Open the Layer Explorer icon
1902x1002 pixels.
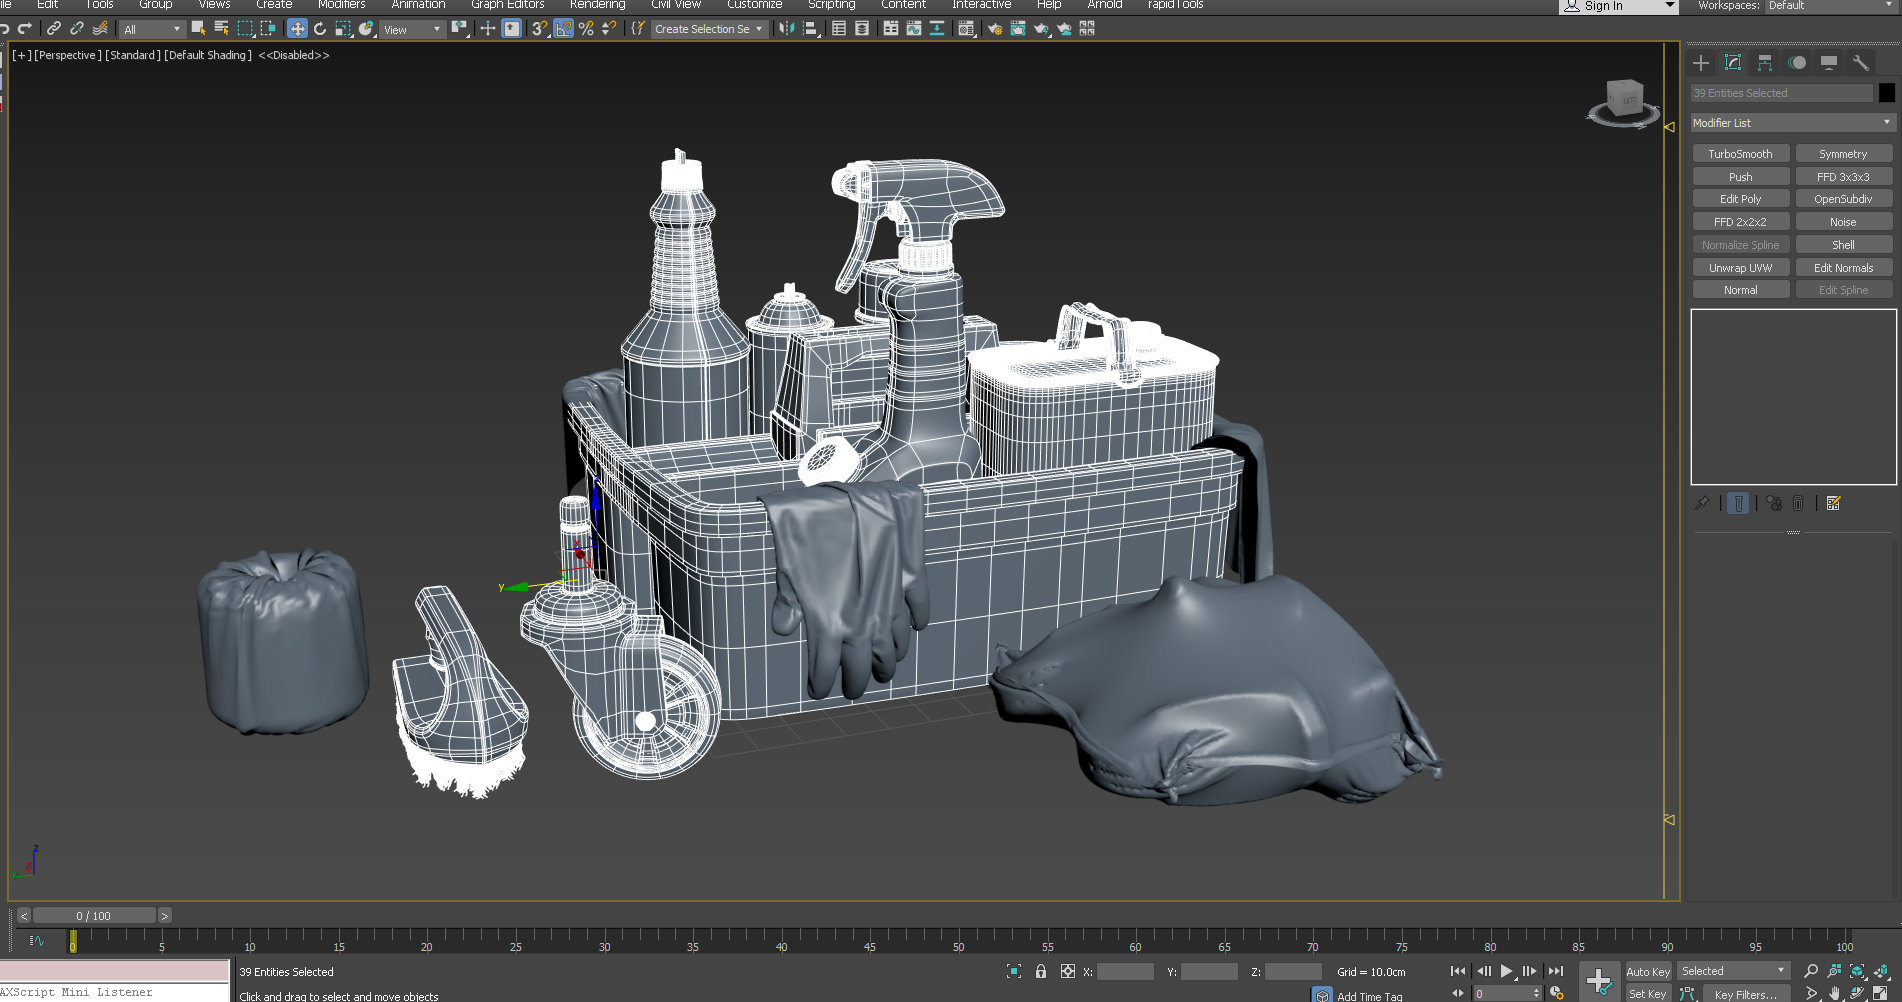[x=862, y=29]
